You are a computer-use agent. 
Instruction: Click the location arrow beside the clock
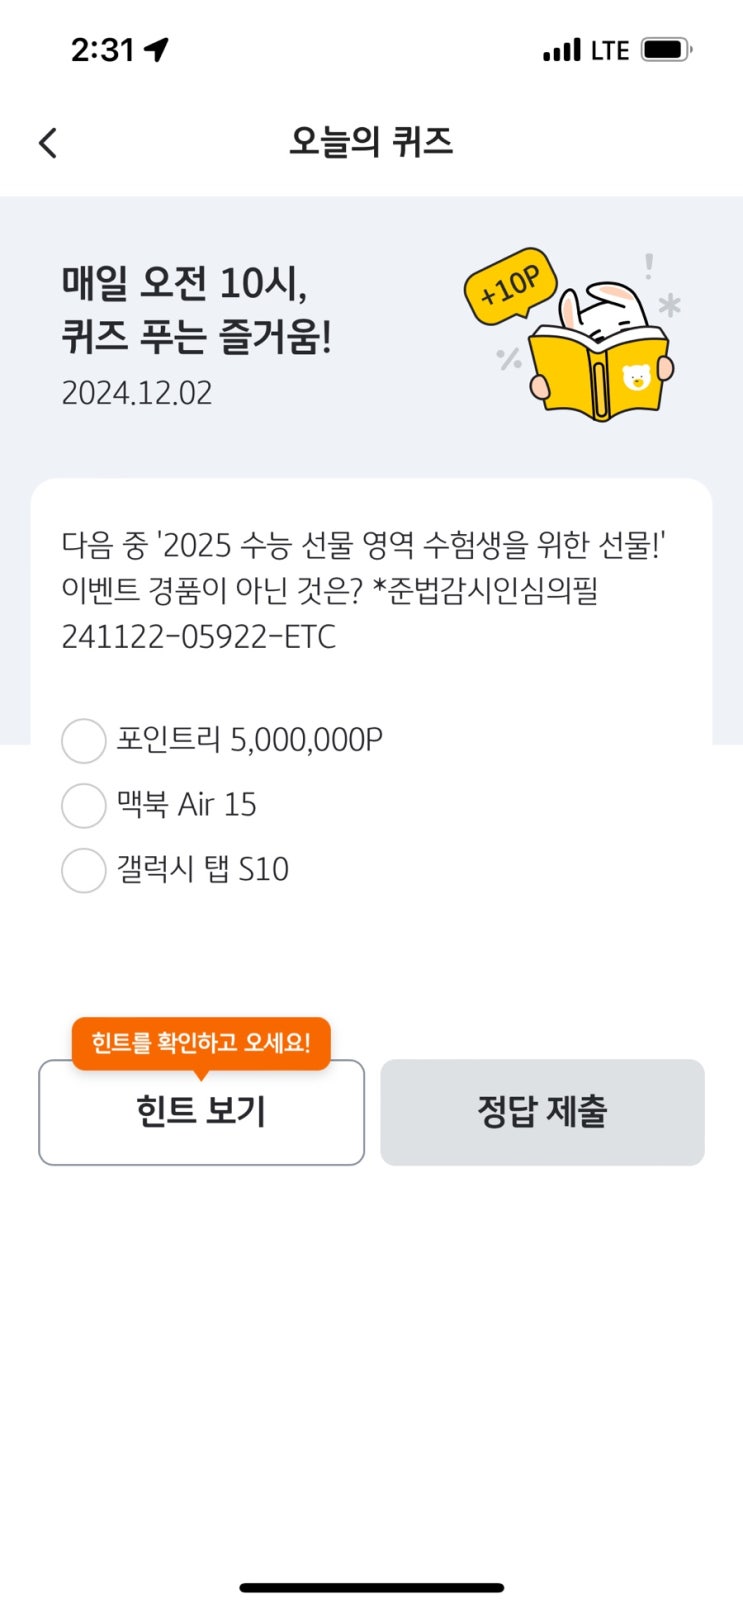[x=157, y=49]
